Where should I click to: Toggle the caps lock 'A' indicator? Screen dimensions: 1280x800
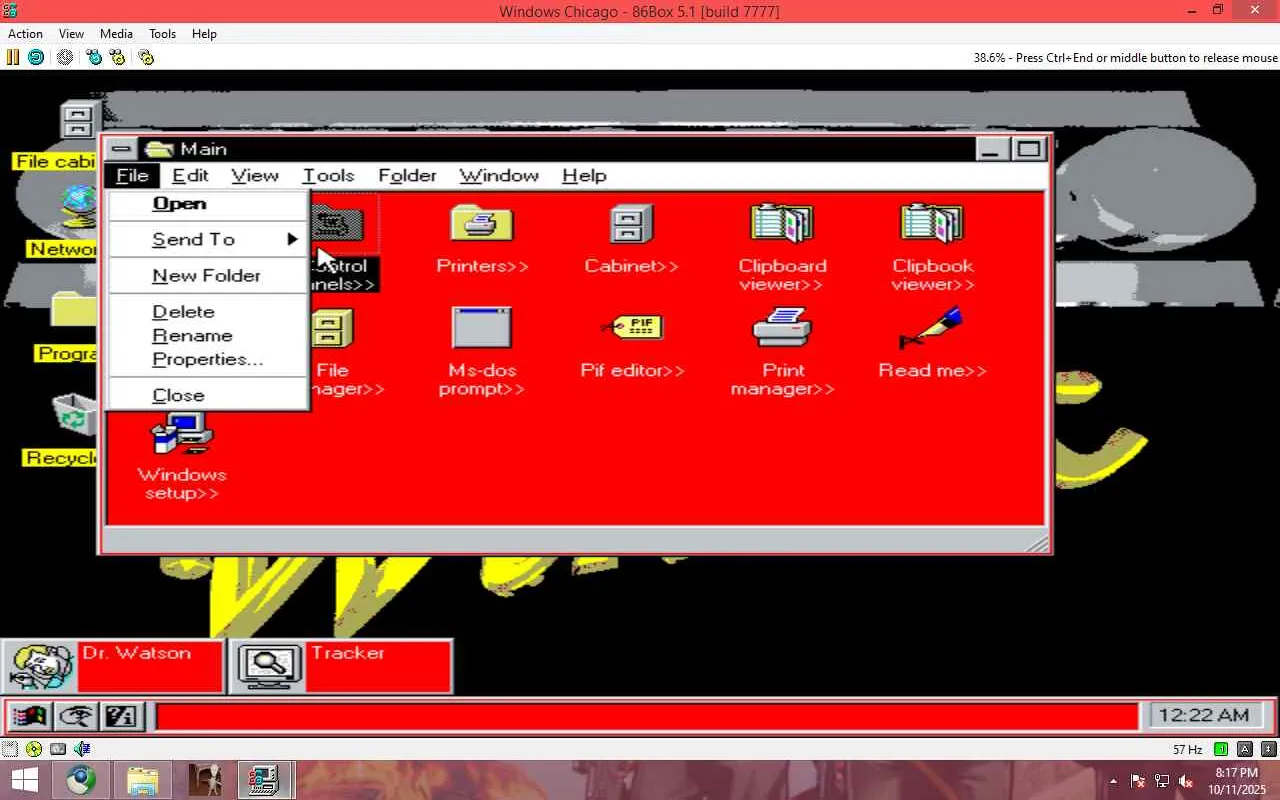(x=1245, y=749)
